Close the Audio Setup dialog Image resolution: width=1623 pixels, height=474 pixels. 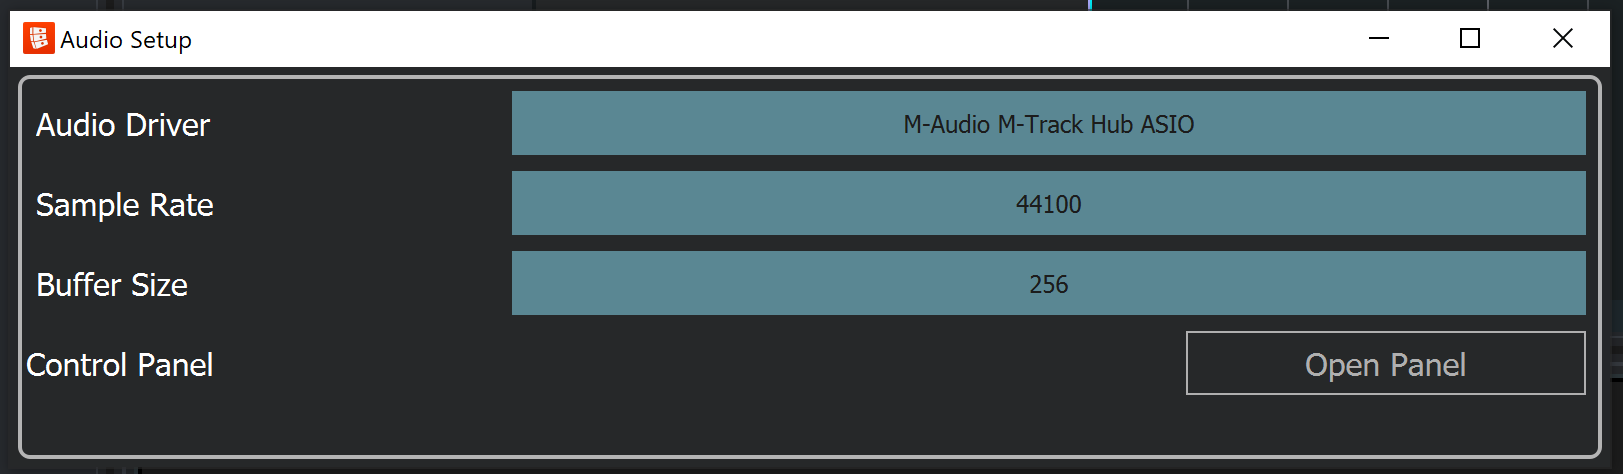click(1562, 39)
